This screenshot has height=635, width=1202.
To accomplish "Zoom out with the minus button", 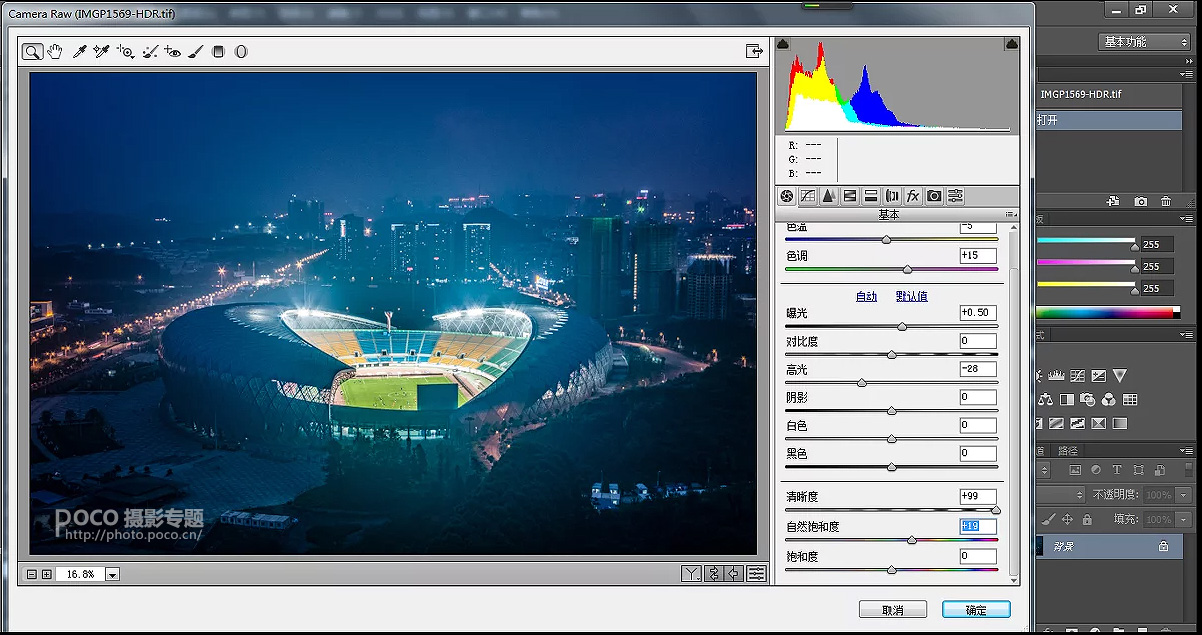I will click(32, 574).
